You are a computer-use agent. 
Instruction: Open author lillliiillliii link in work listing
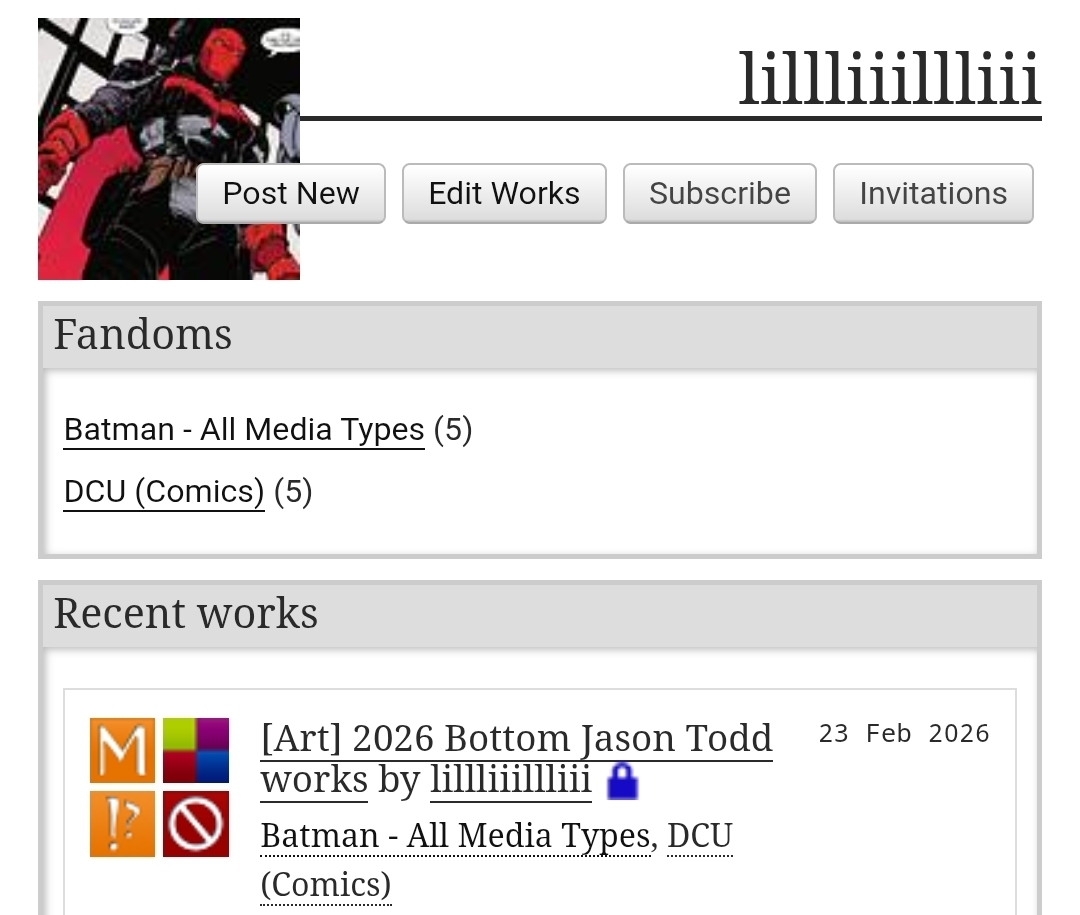(510, 780)
